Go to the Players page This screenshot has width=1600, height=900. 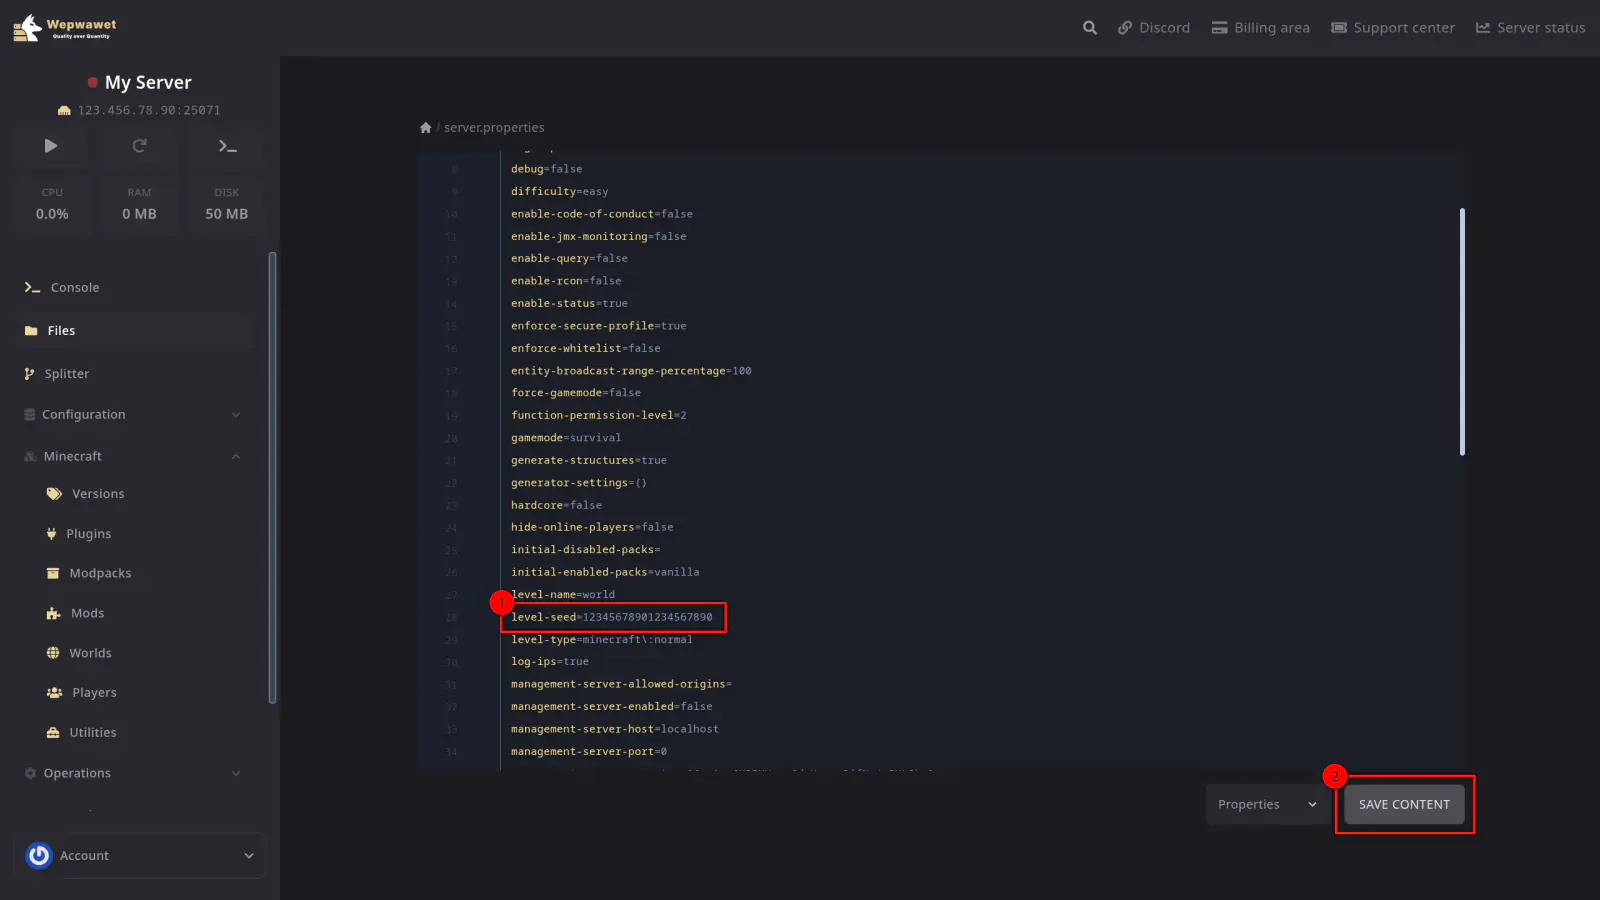pyautogui.click(x=94, y=693)
